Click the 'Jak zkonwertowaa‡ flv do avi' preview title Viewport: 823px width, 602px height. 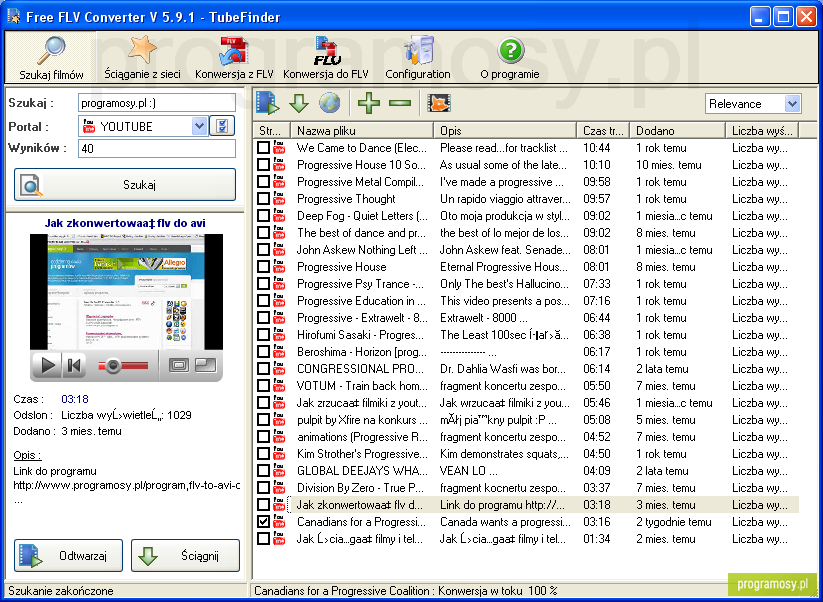coord(125,223)
